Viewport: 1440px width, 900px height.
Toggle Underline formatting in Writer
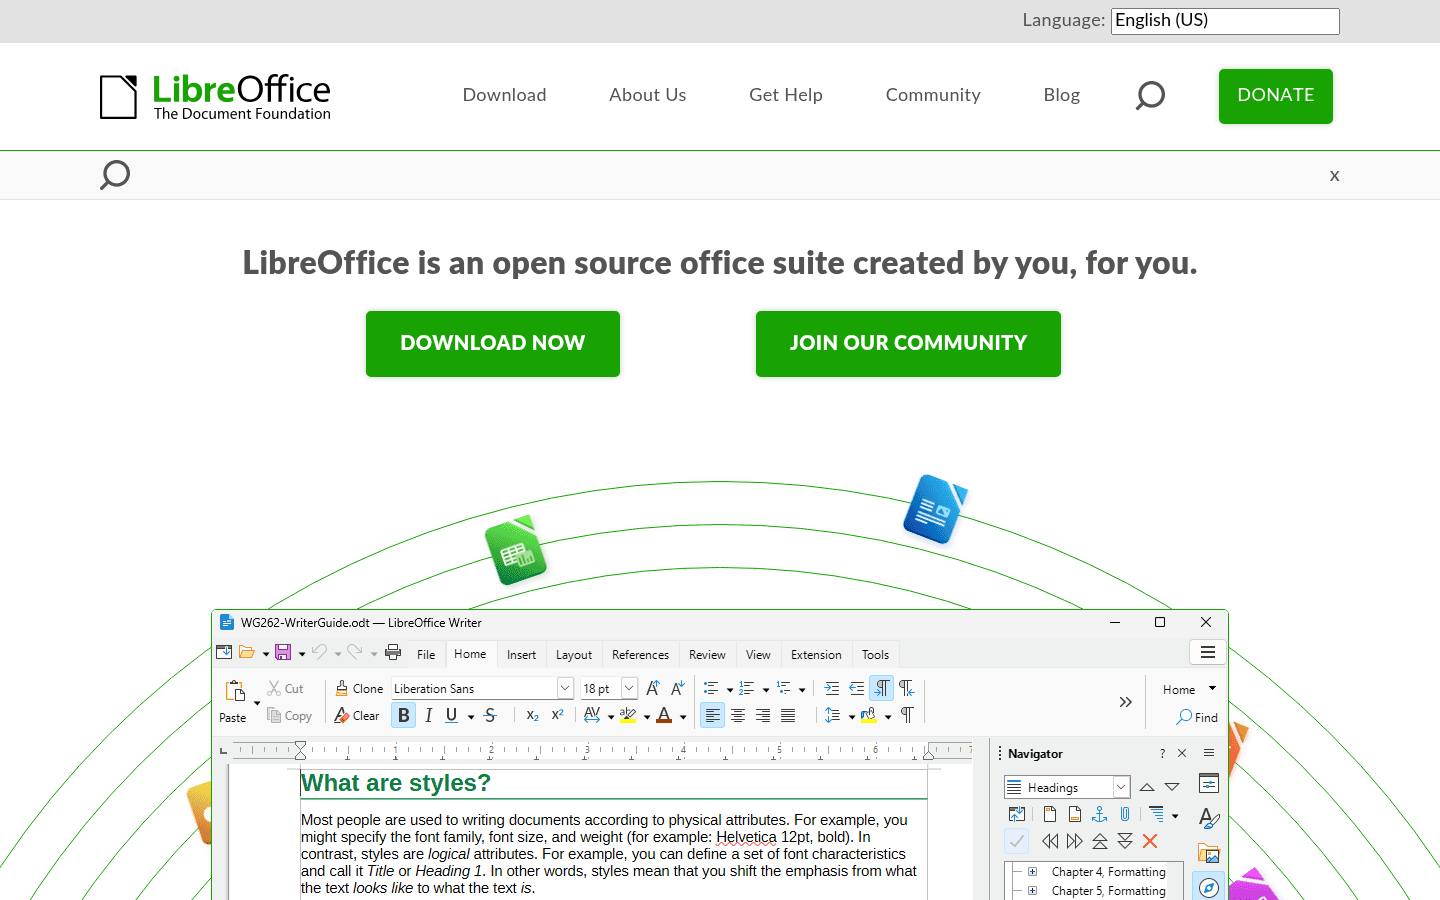(452, 715)
